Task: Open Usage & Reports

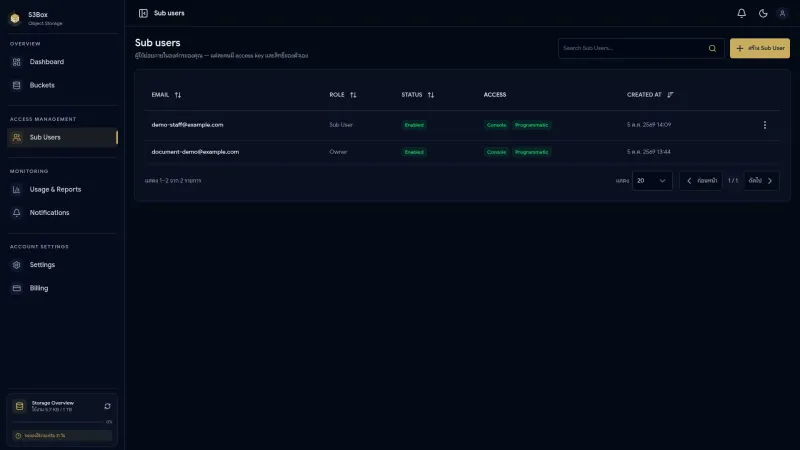Action: coord(62,189)
